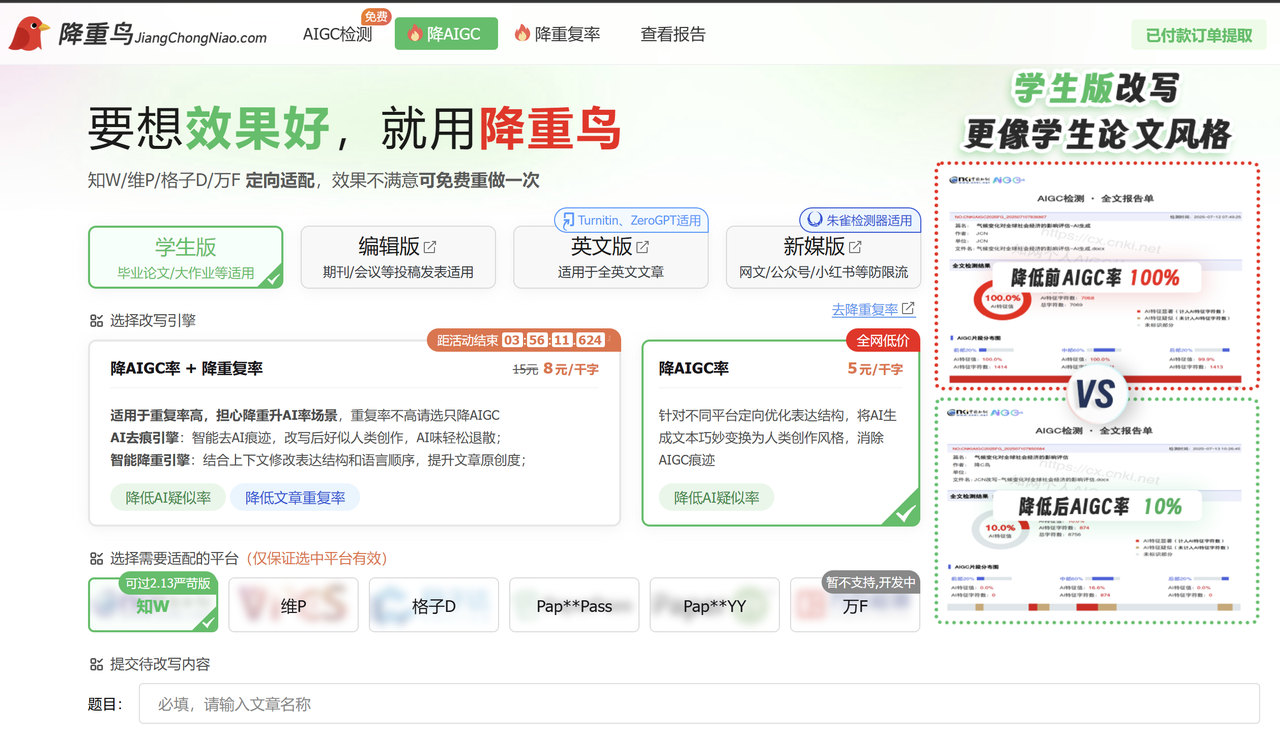This screenshot has width=1280, height=738.
Task: Click the VS badge between the reports
Action: 1096,393
